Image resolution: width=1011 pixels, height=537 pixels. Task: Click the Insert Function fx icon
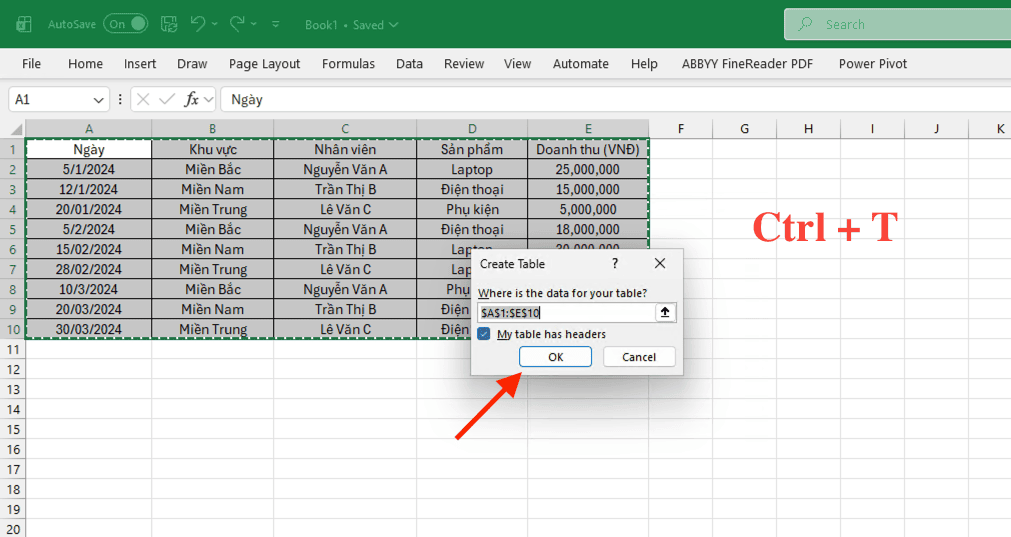point(191,99)
